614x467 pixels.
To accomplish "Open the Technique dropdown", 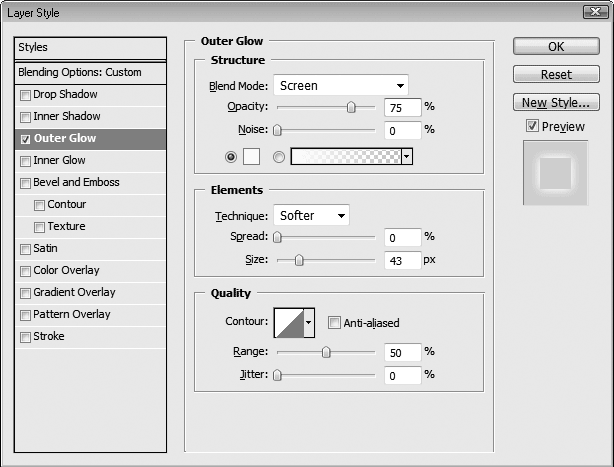I will coord(311,215).
